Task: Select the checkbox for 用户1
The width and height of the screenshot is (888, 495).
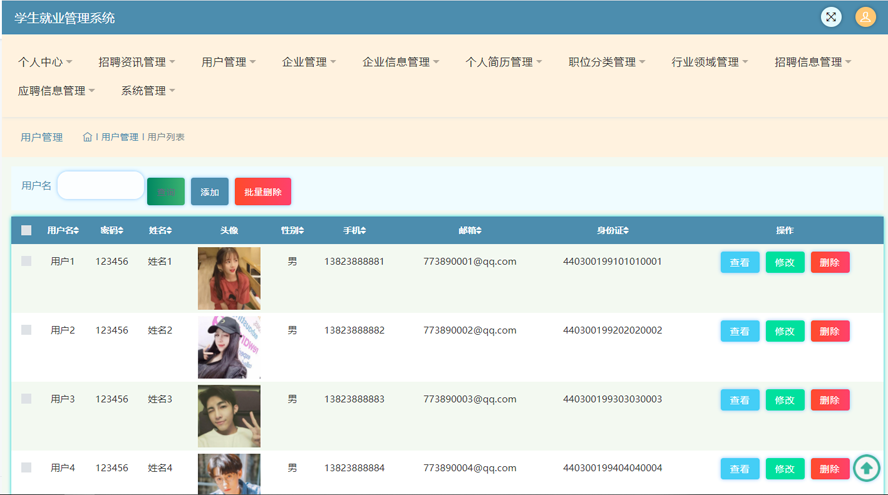Action: pos(26,261)
